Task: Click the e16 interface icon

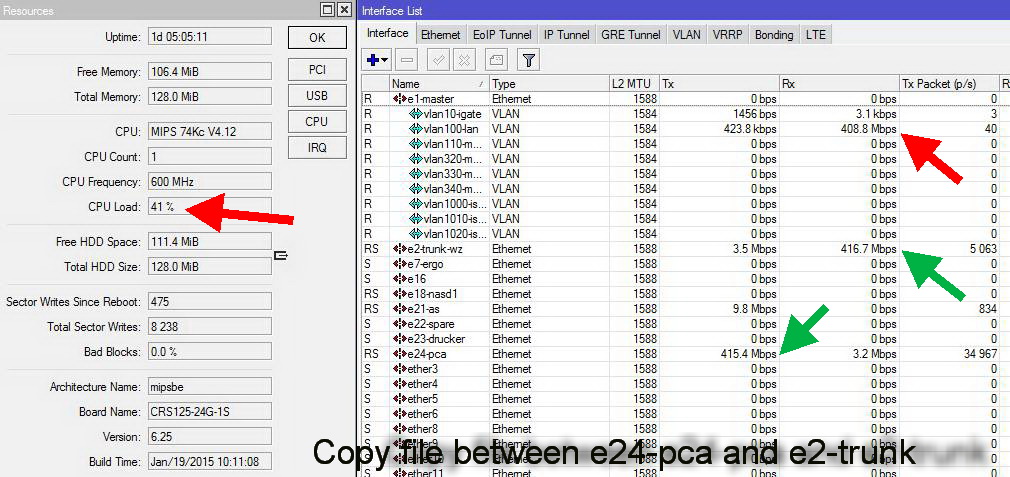Action: [x=399, y=279]
